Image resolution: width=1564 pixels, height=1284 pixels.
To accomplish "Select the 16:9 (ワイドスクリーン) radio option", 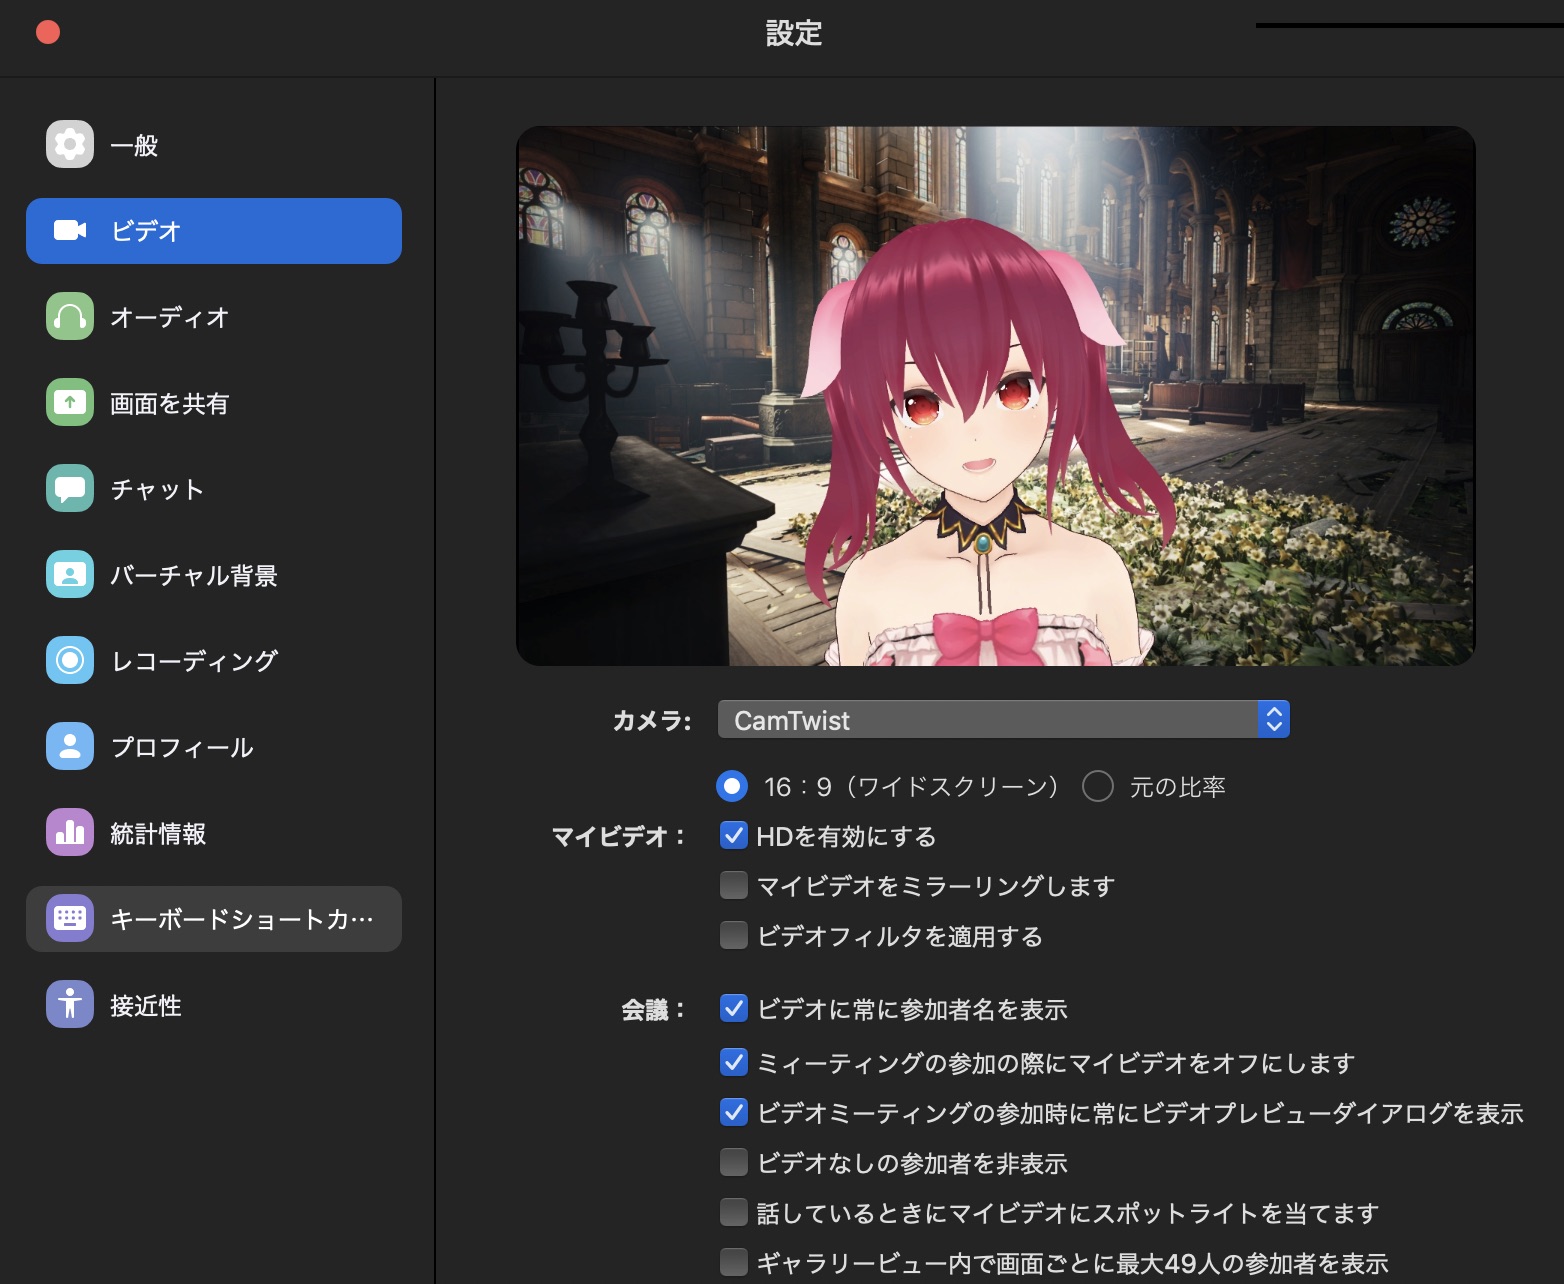I will pos(732,787).
